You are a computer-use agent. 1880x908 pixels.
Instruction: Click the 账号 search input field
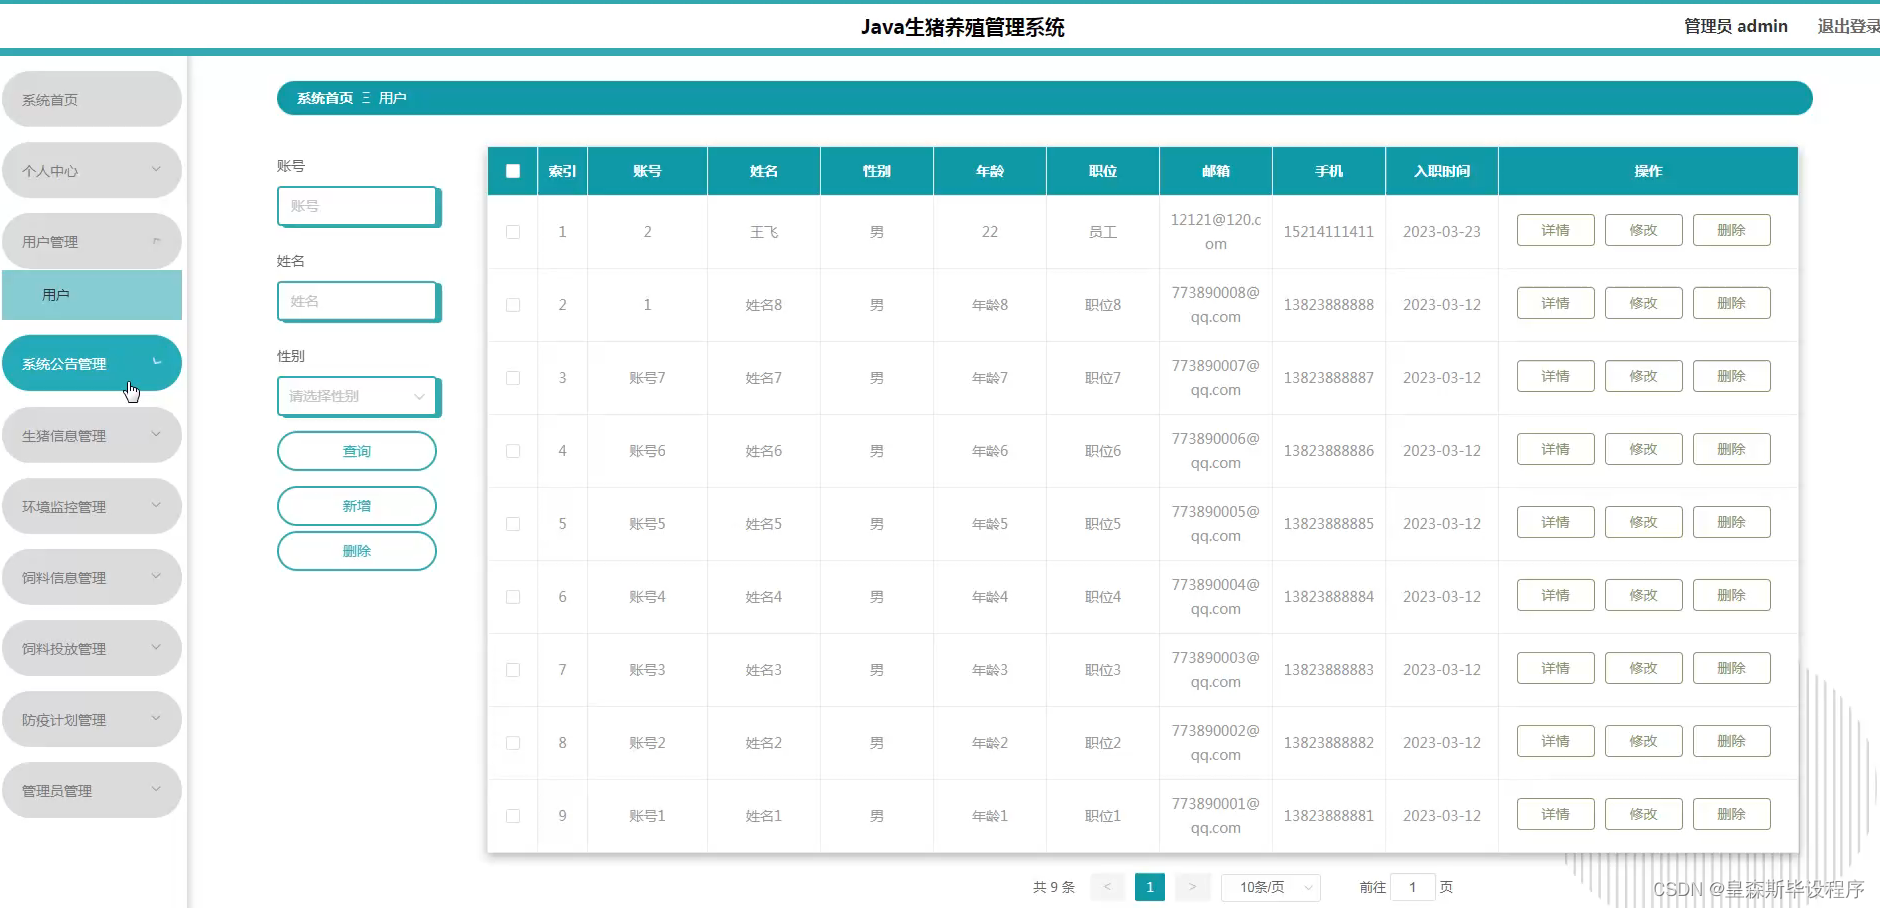pyautogui.click(x=357, y=206)
